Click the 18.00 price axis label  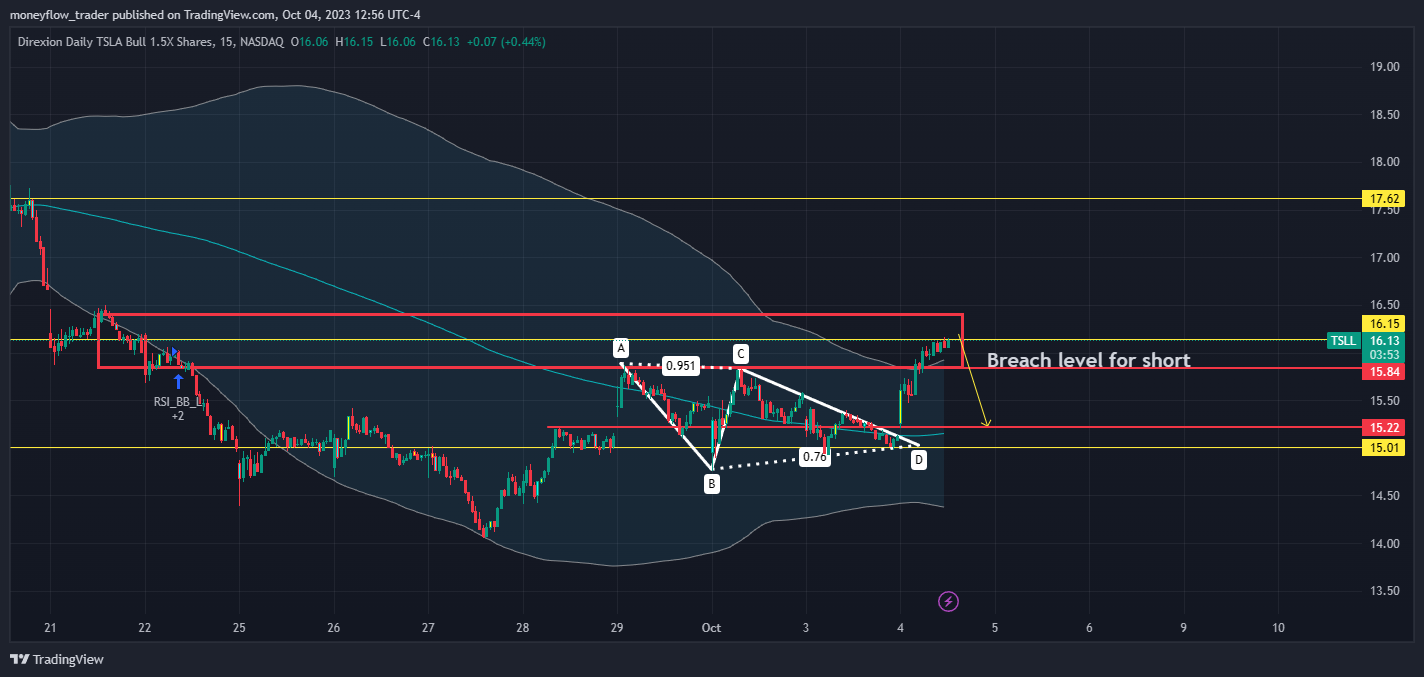tap(1384, 162)
